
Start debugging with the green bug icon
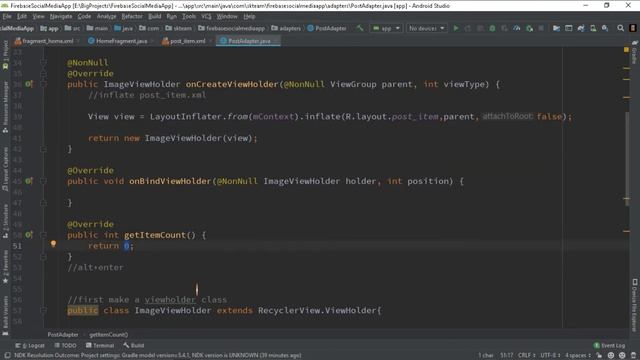(492, 28)
